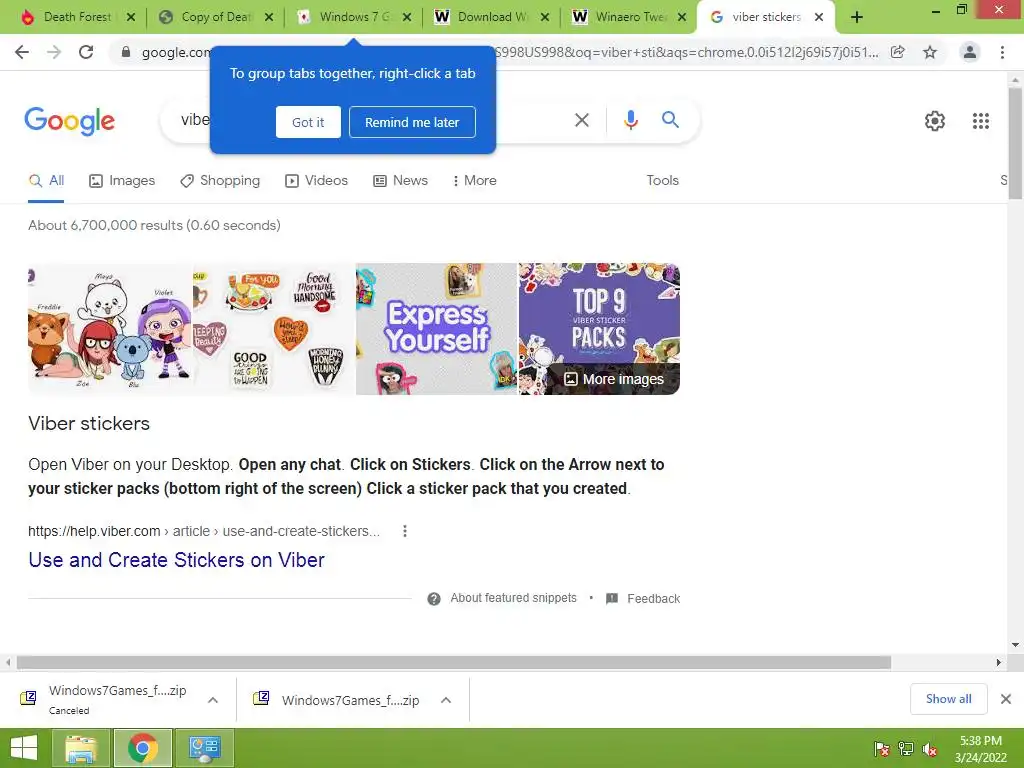Click the vertical scrollbar thumb
Screen dimensions: 1024x768
[1015, 142]
